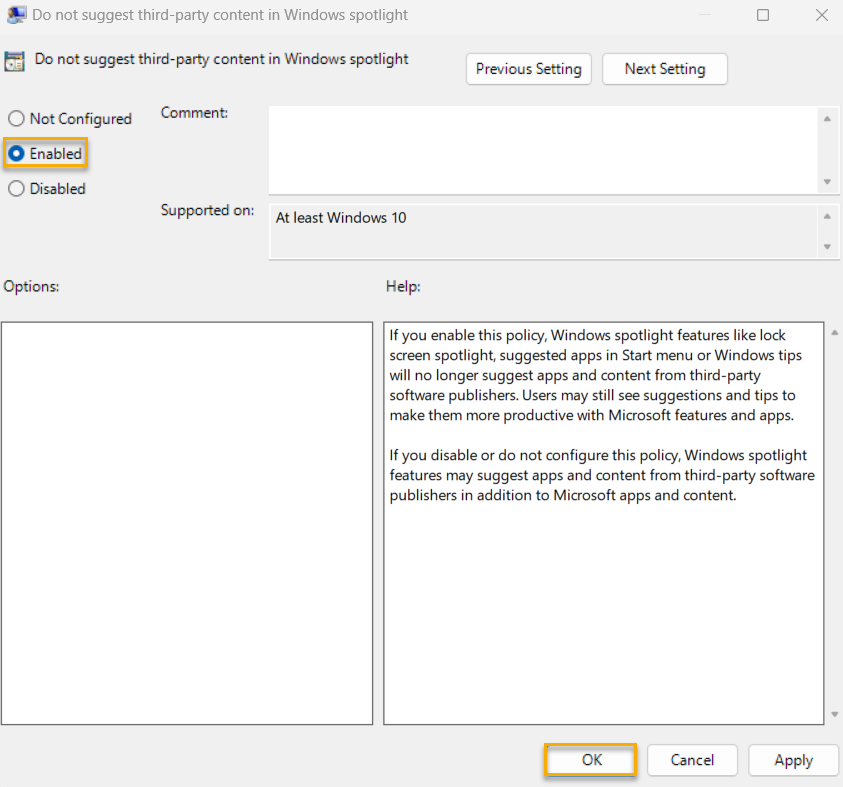The image size is (843, 787).
Task: Select the Enabled radio button
Action: 15,153
